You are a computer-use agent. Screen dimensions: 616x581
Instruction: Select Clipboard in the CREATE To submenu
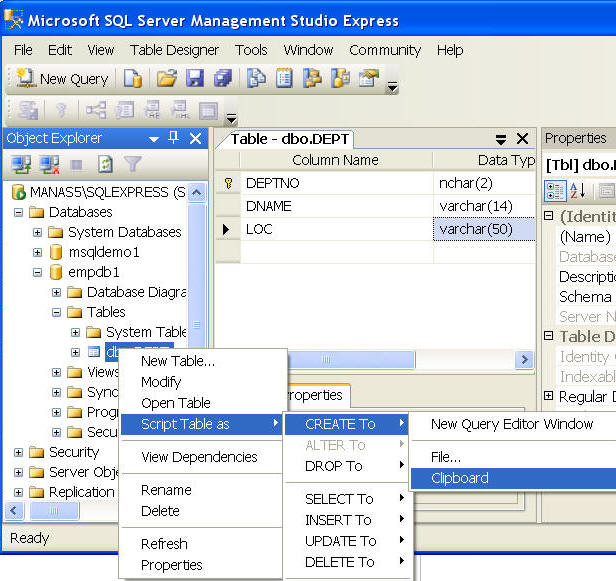513,478
